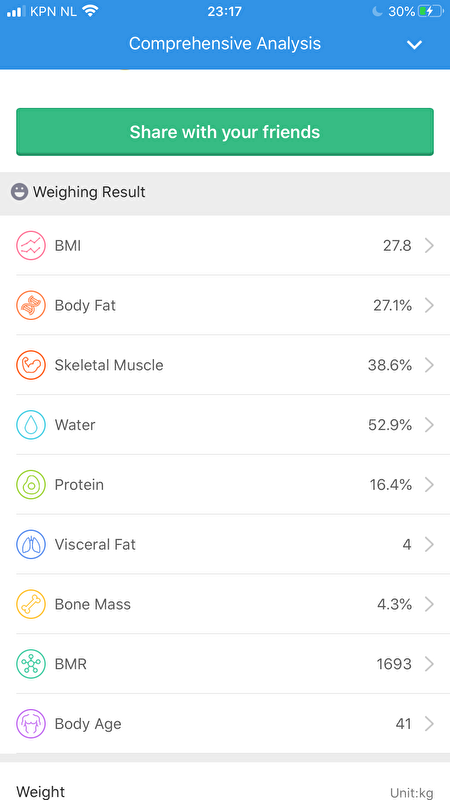
Task: Tap the green Protein avocado icon
Action: 31,485
